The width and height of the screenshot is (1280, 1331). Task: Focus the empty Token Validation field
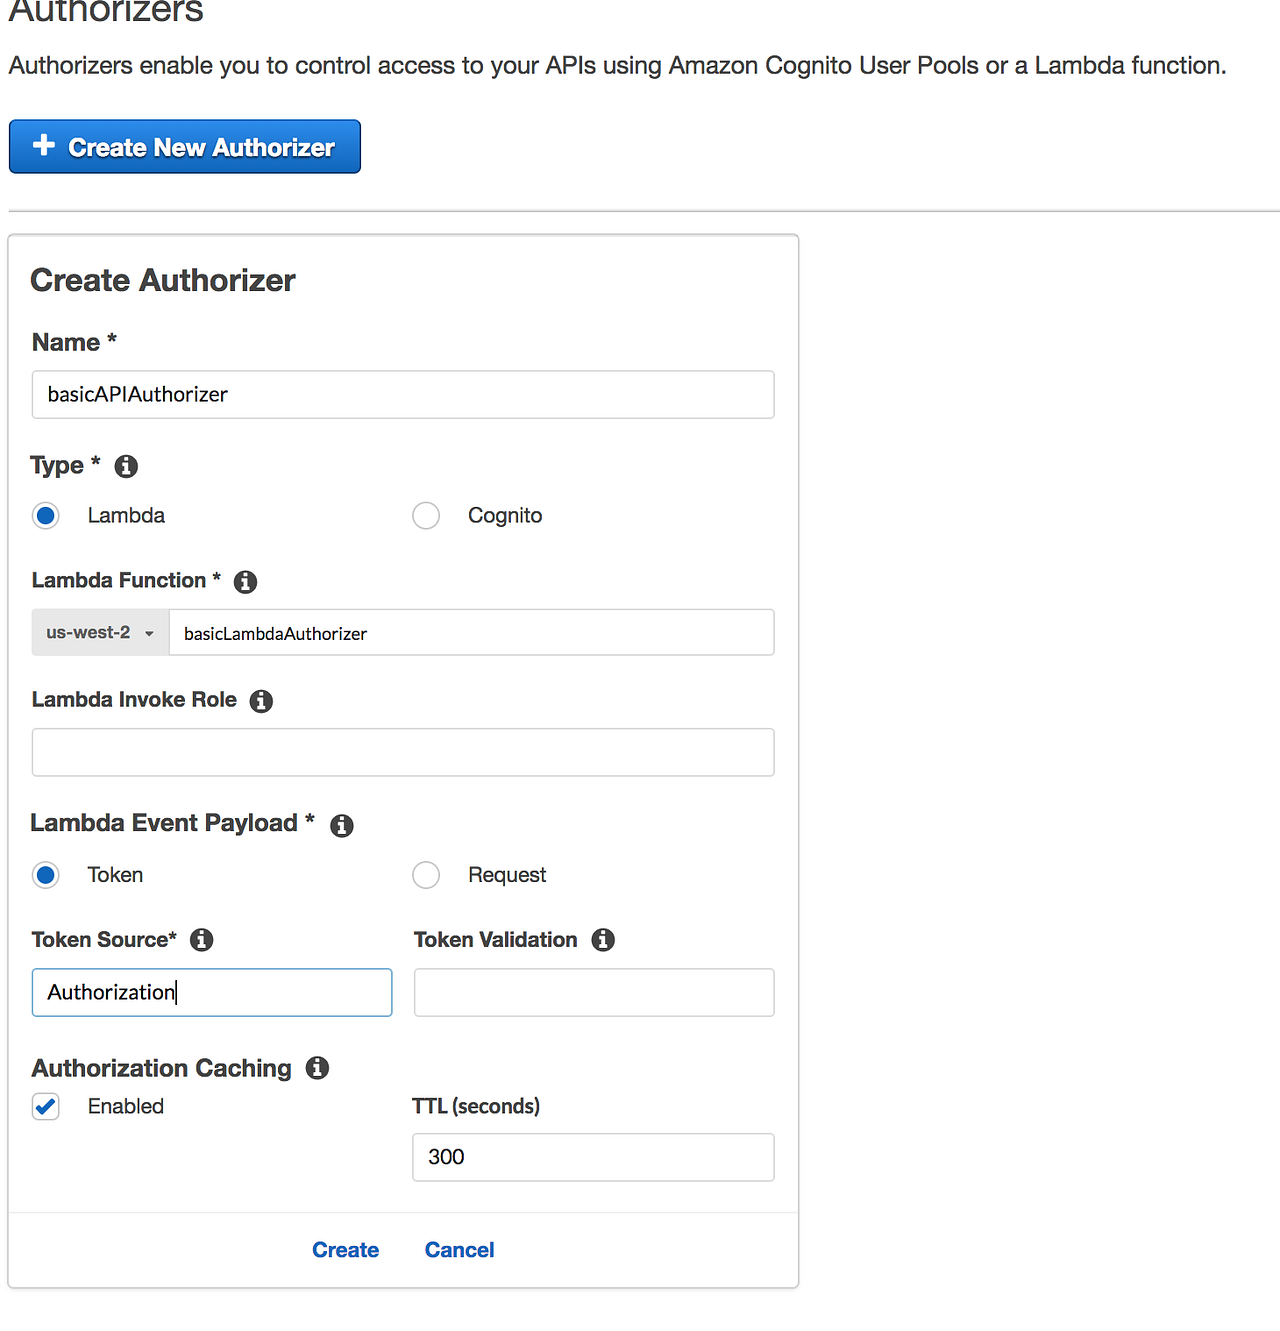pyautogui.click(x=593, y=992)
